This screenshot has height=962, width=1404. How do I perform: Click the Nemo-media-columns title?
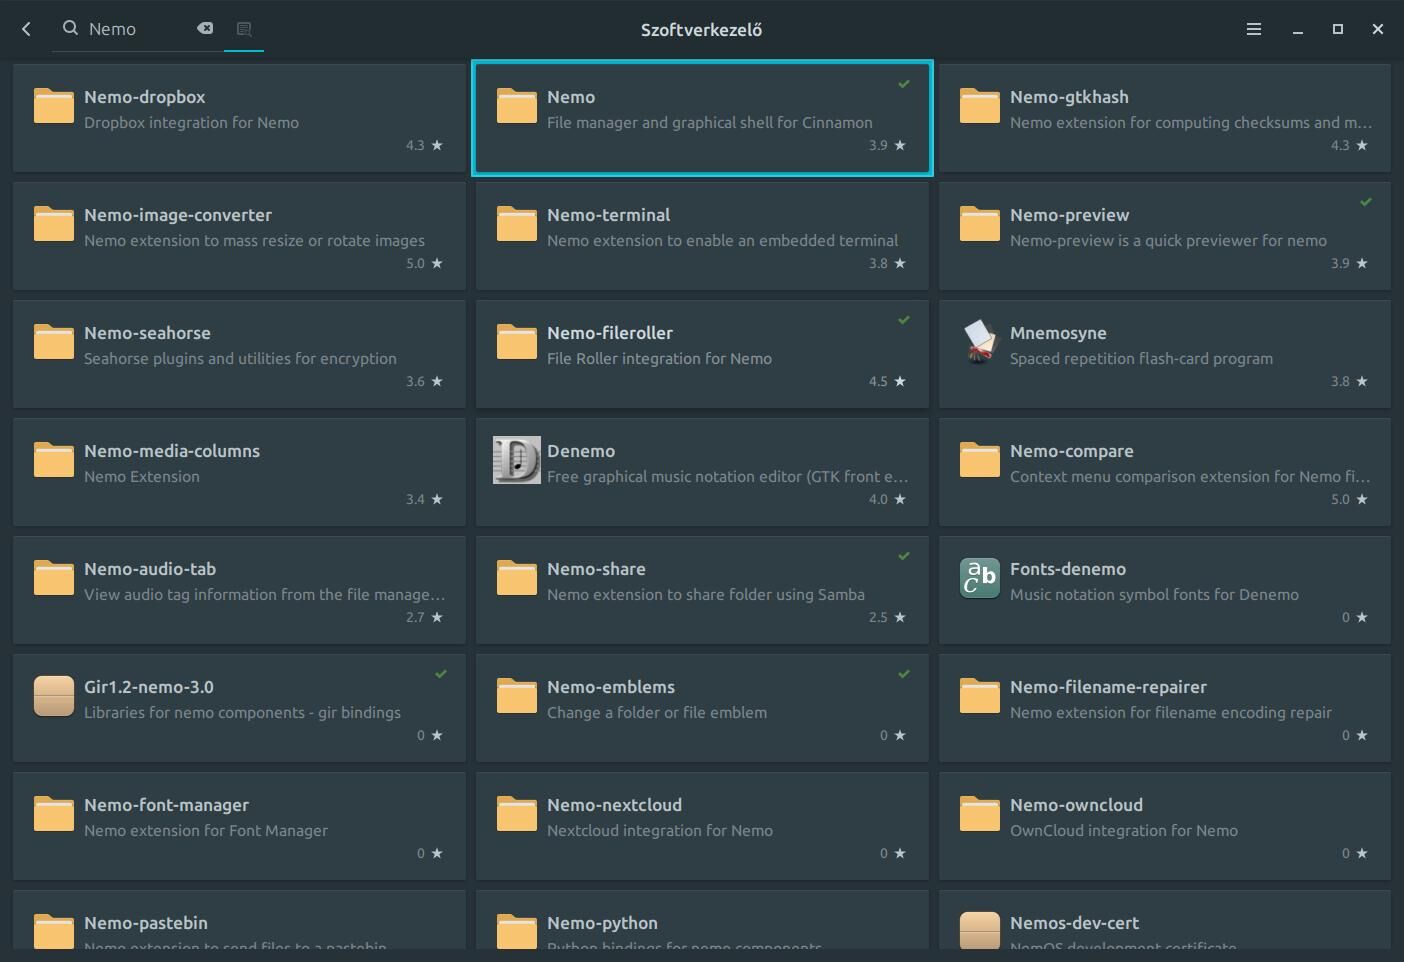click(x=172, y=451)
